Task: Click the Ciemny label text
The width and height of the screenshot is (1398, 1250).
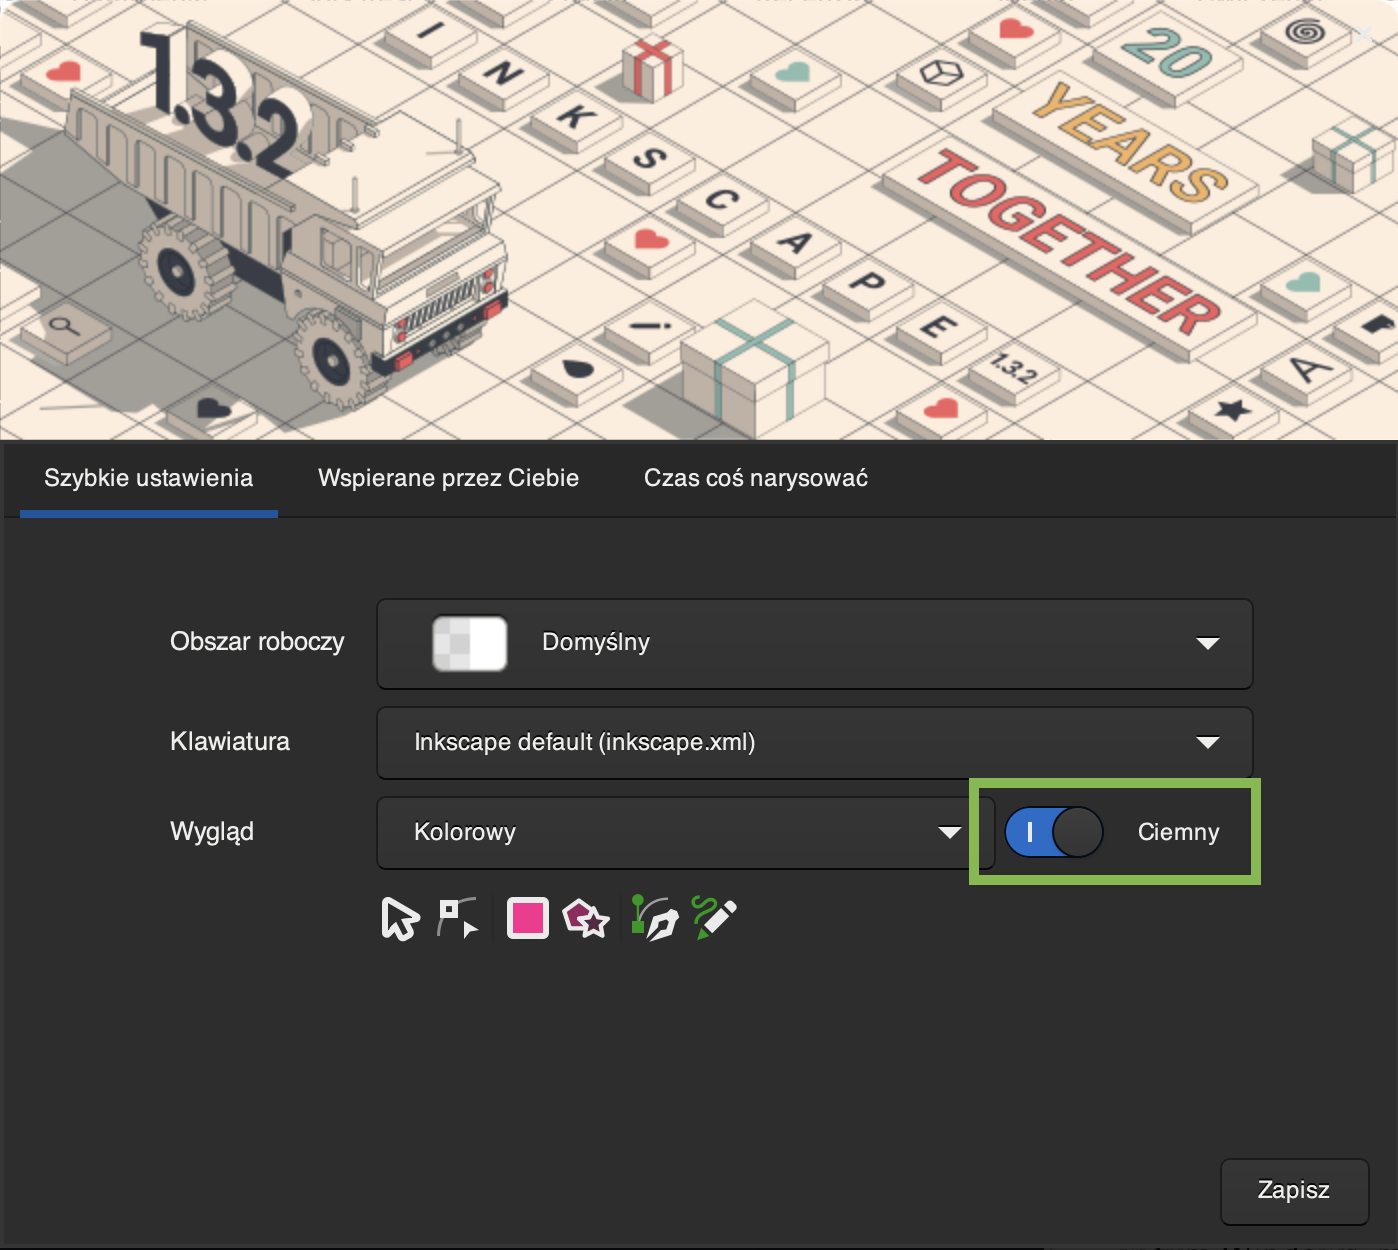Action: click(x=1178, y=832)
